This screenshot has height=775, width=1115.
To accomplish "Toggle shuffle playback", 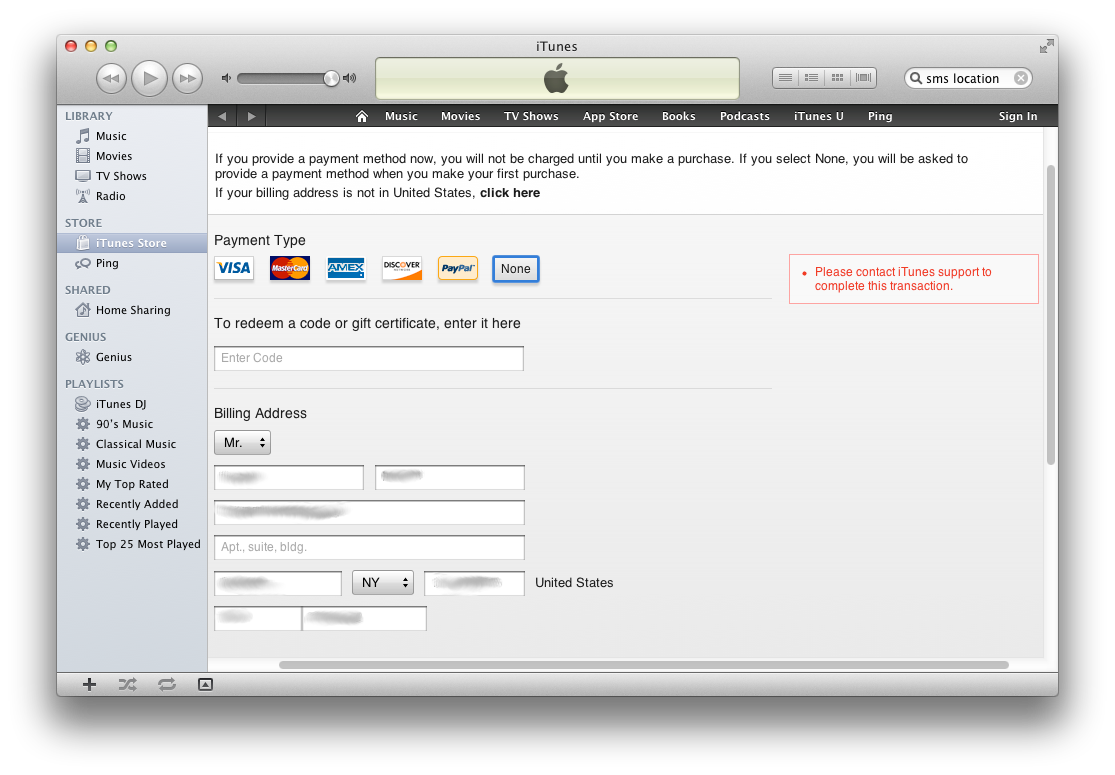I will tap(127, 684).
